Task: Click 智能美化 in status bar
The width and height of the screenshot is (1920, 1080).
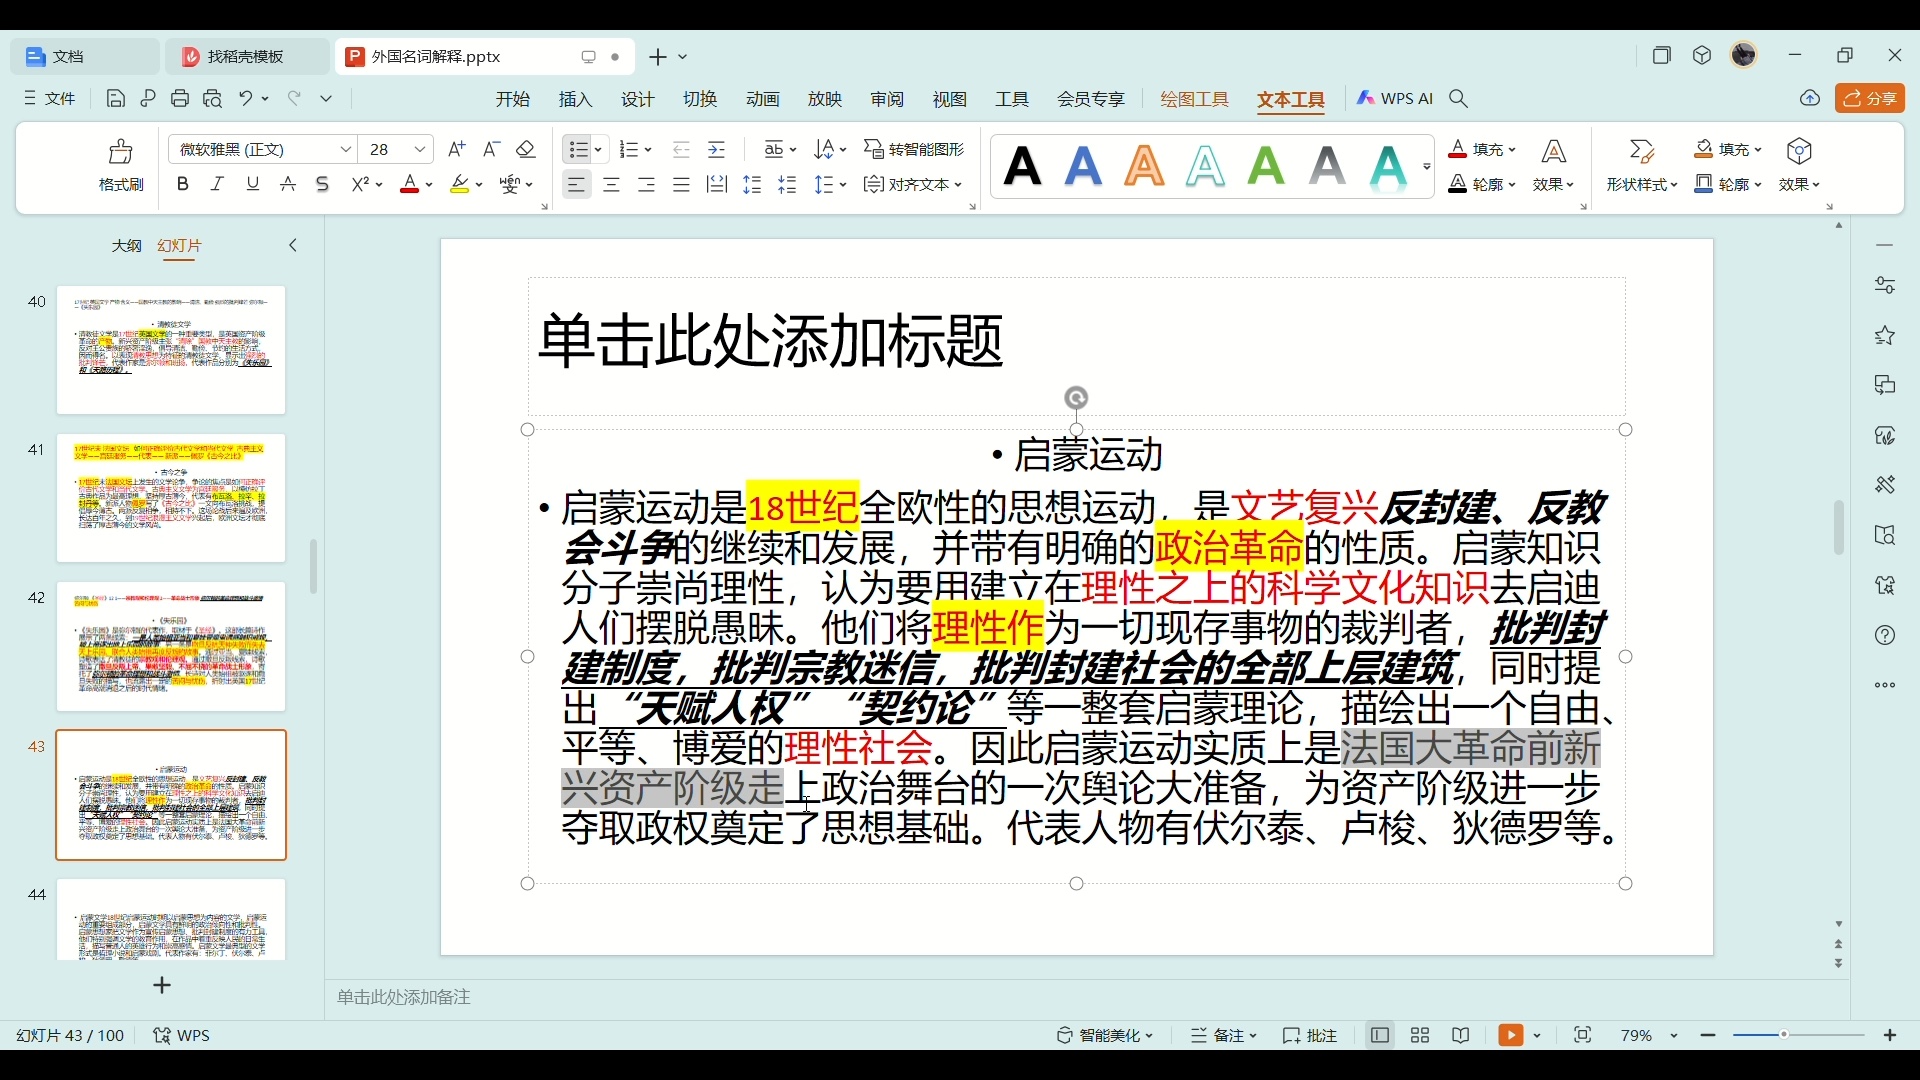Action: coord(1106,1036)
